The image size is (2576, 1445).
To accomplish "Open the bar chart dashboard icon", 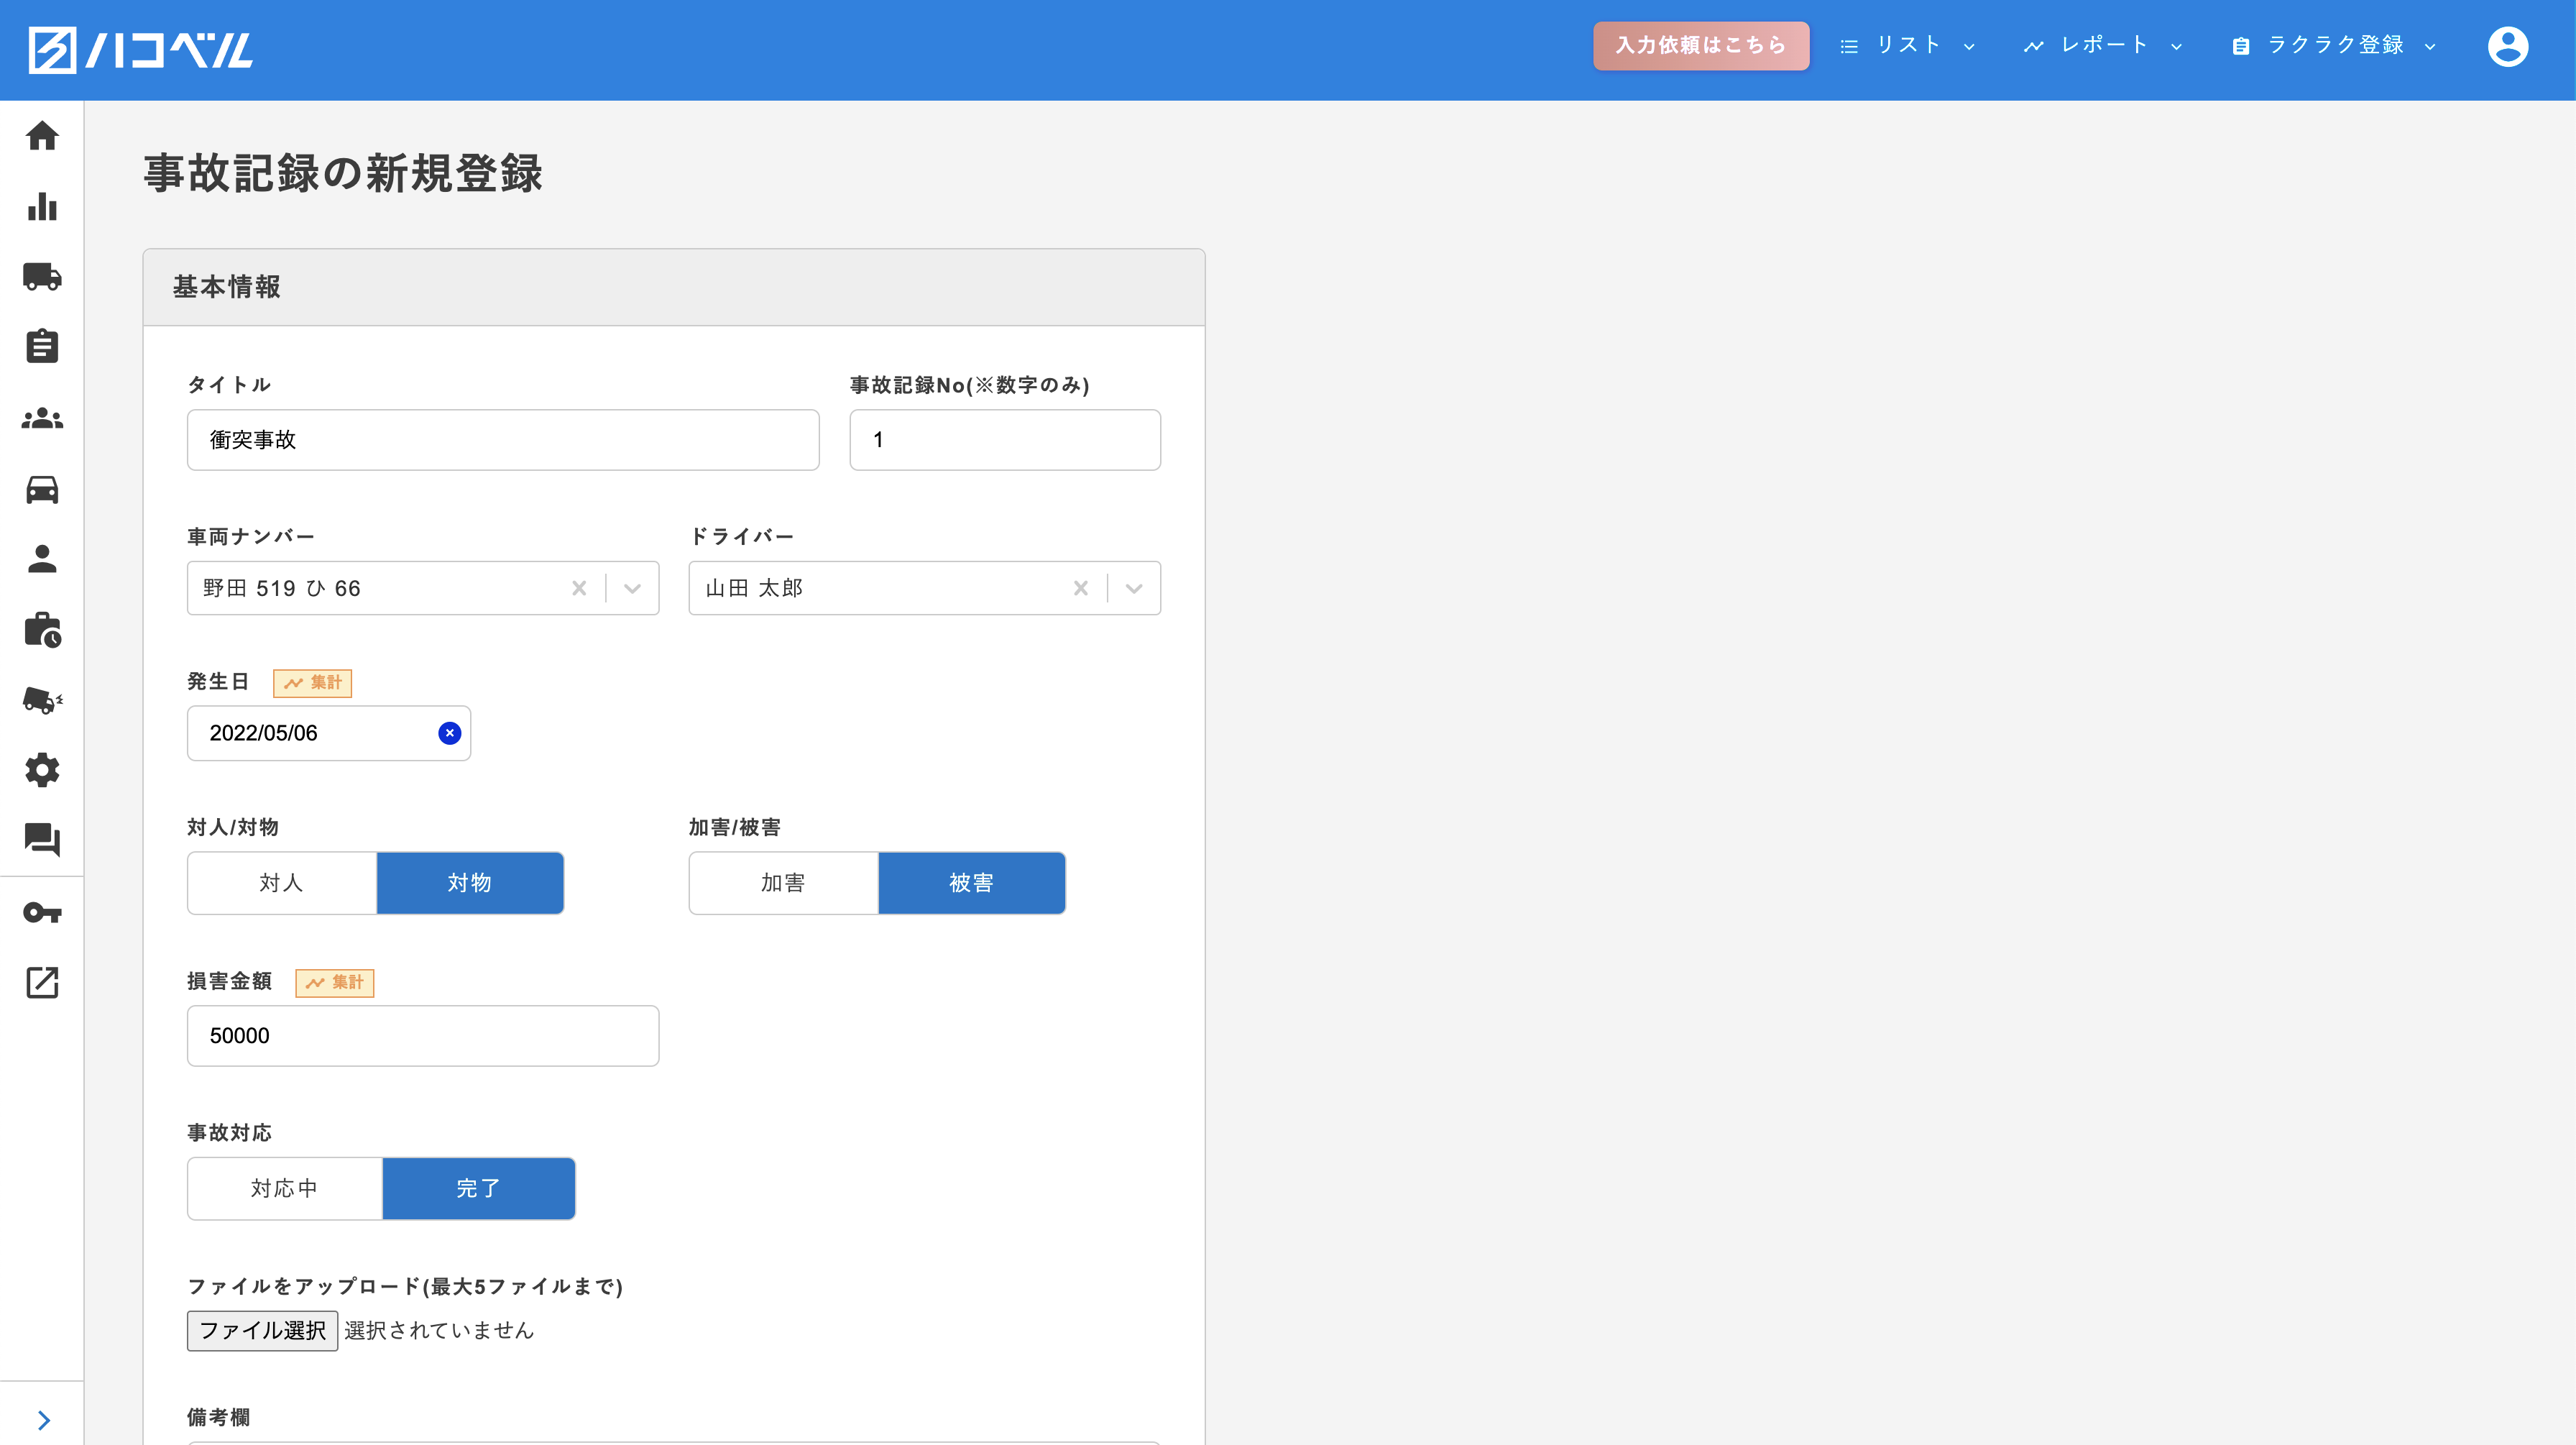I will point(42,206).
